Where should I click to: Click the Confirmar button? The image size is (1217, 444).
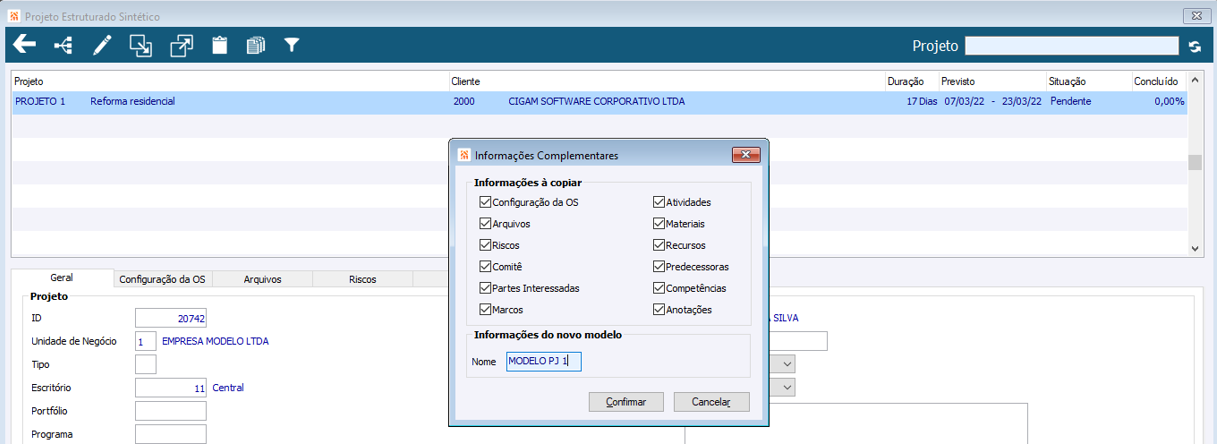(x=626, y=402)
